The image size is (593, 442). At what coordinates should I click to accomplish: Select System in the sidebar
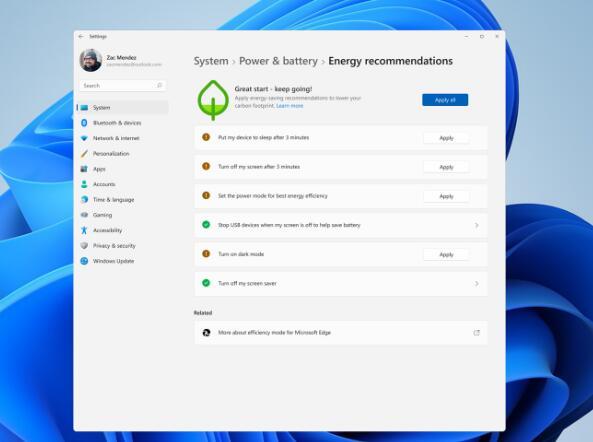(123, 107)
